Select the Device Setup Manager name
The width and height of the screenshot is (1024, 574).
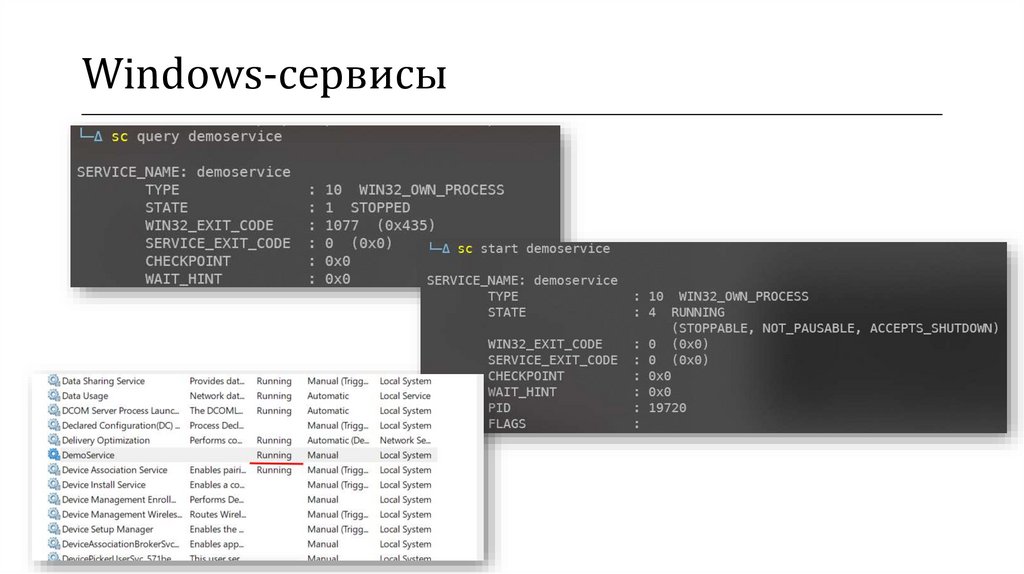(108, 530)
